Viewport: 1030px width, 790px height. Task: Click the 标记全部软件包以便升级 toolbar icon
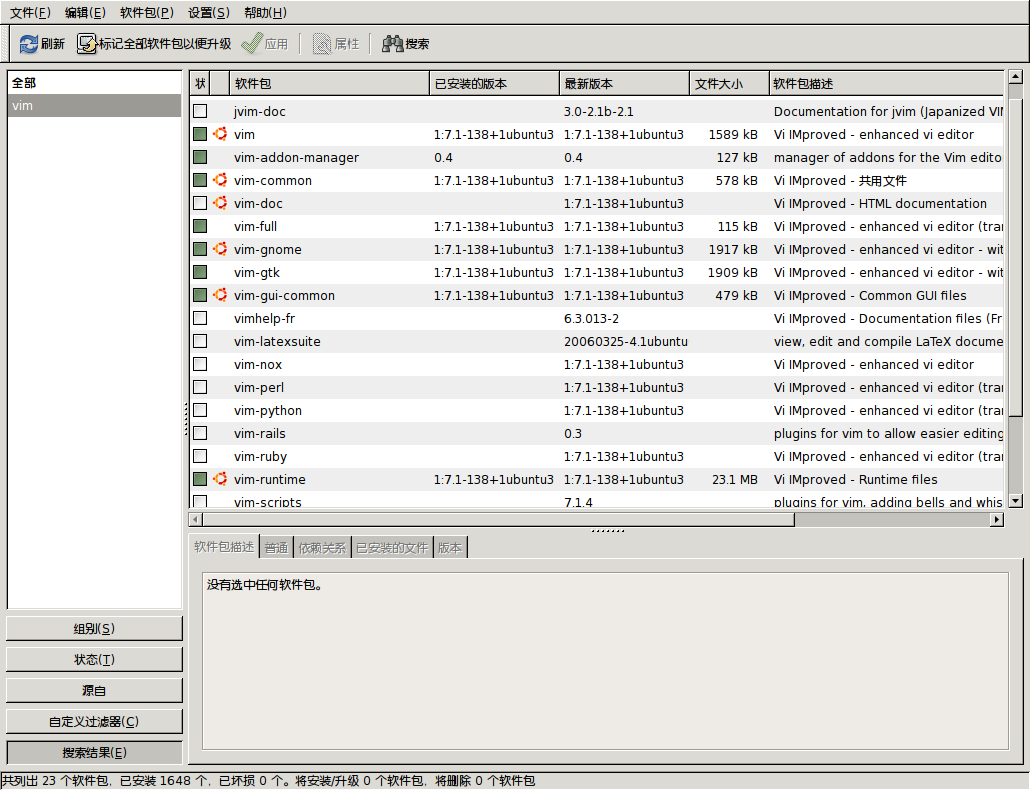click(x=87, y=44)
